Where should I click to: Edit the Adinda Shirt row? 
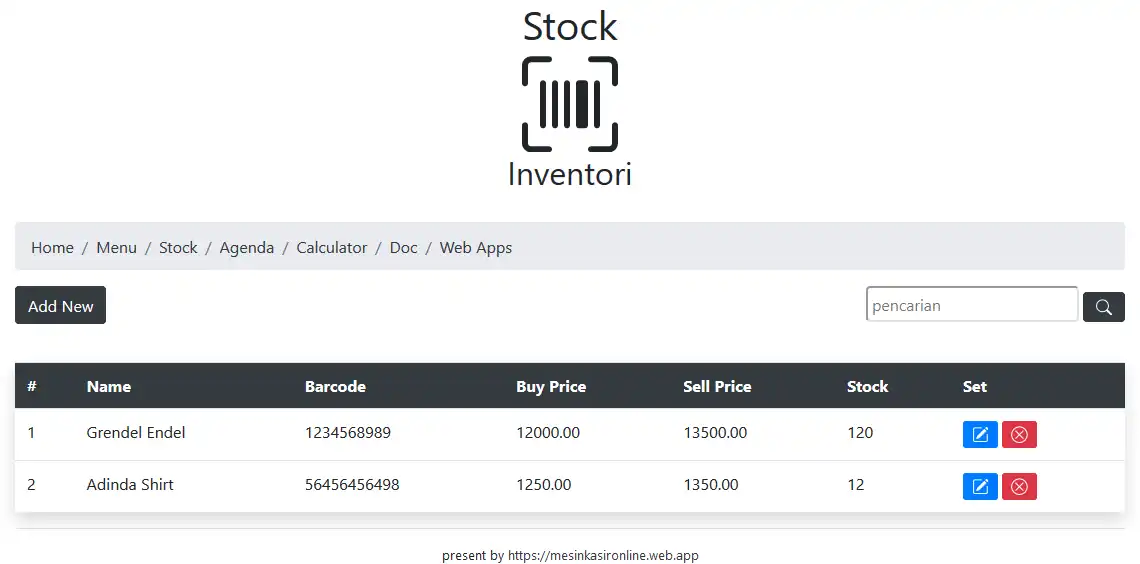click(980, 487)
